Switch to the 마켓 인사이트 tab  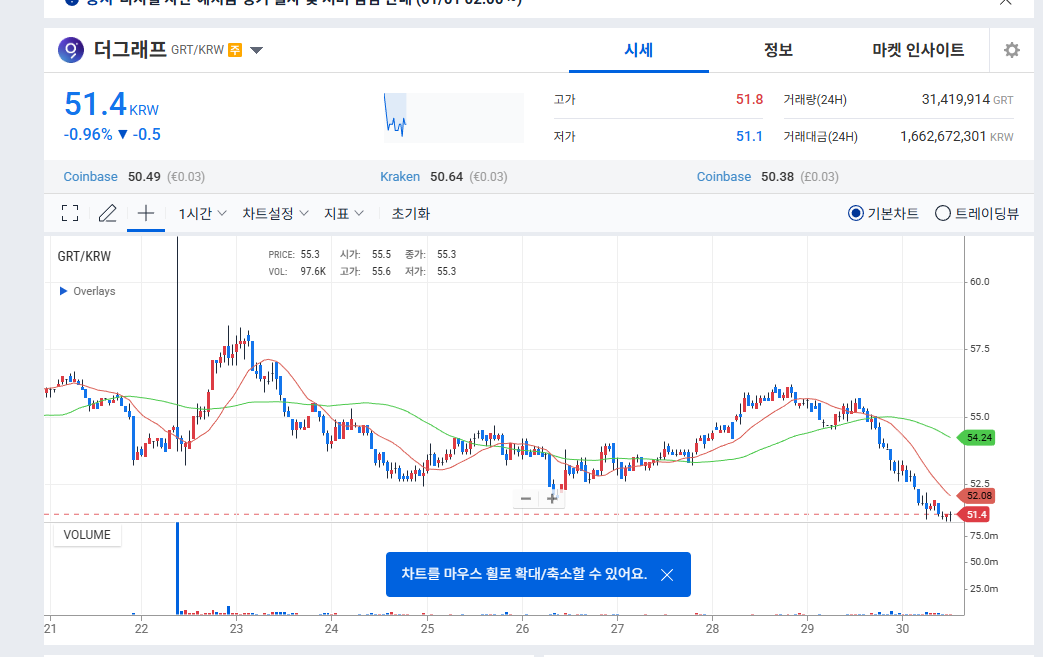click(918, 50)
